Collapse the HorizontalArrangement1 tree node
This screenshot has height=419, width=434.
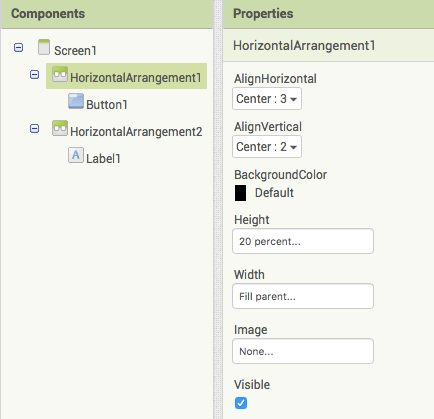(35, 75)
